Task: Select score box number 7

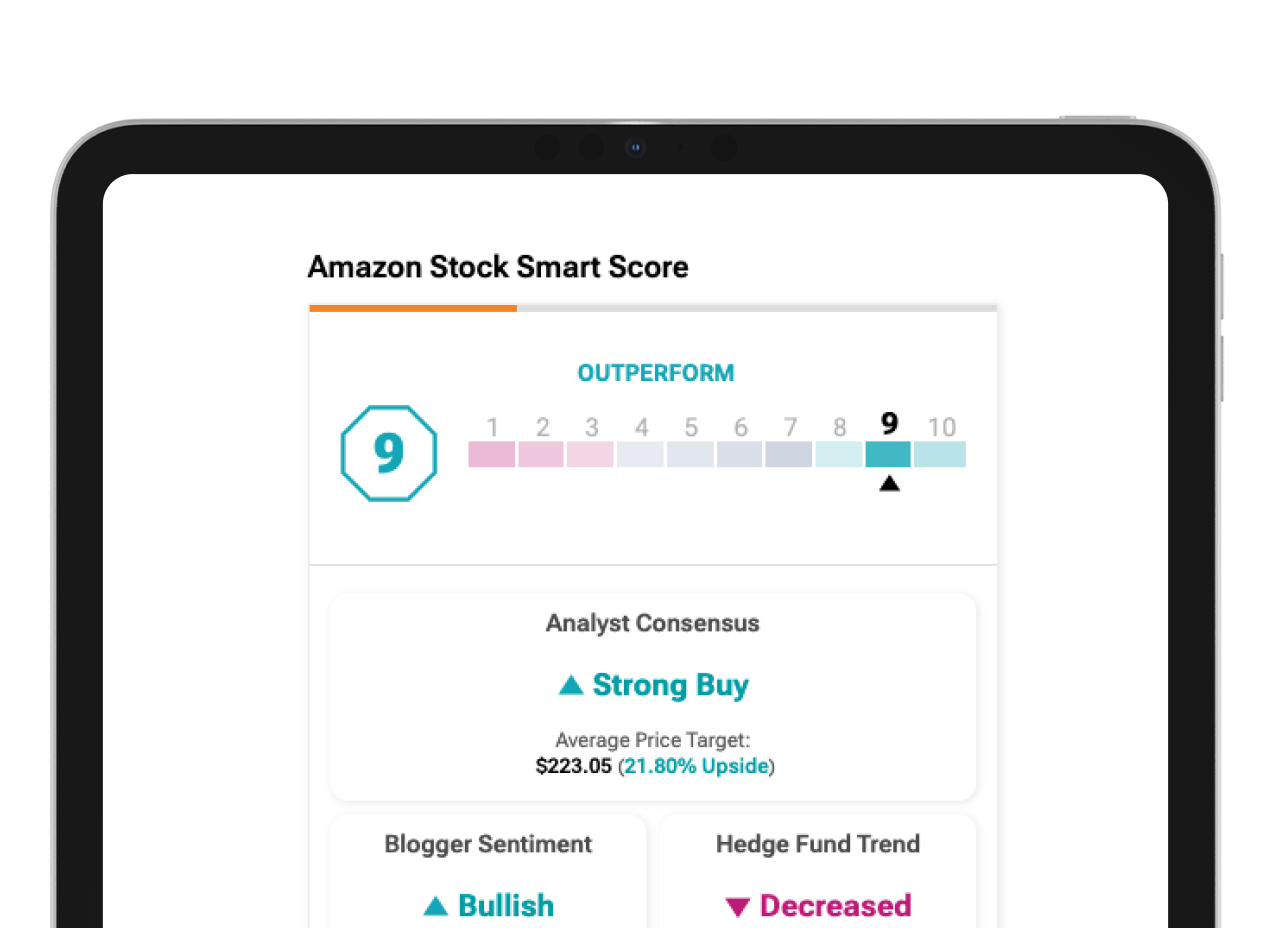Action: tap(789, 454)
